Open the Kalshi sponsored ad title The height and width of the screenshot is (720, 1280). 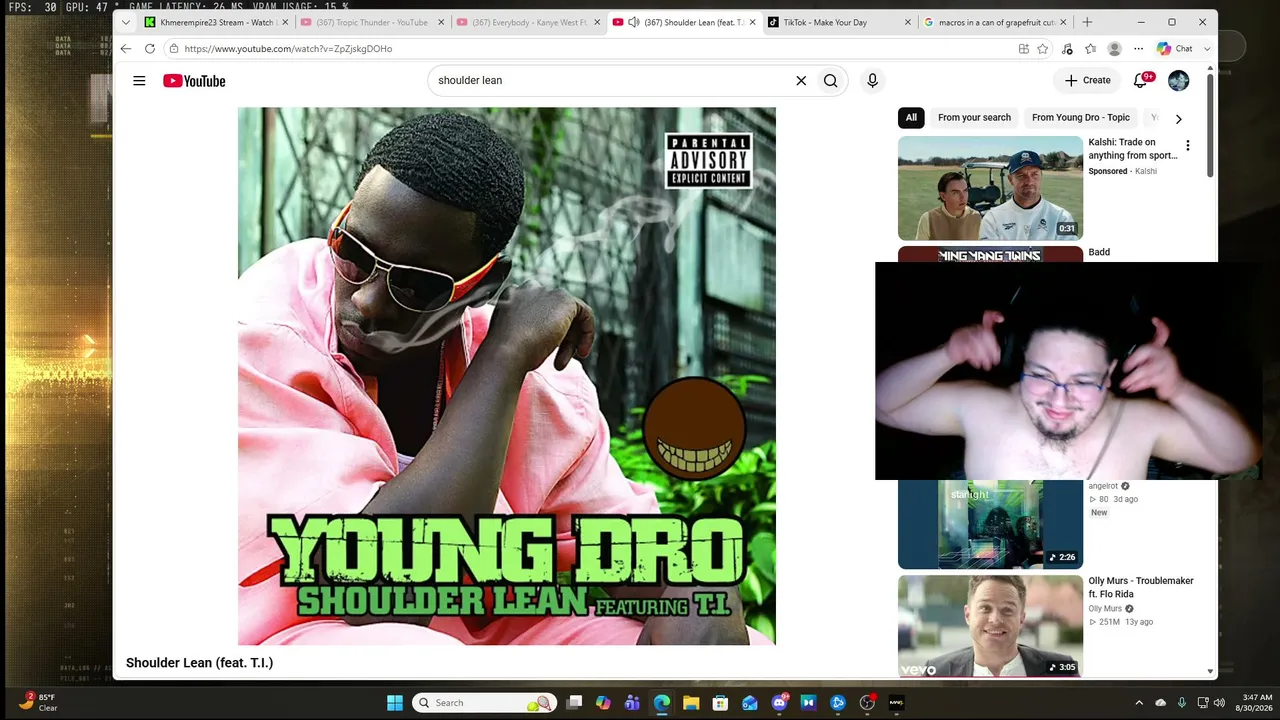point(1133,149)
